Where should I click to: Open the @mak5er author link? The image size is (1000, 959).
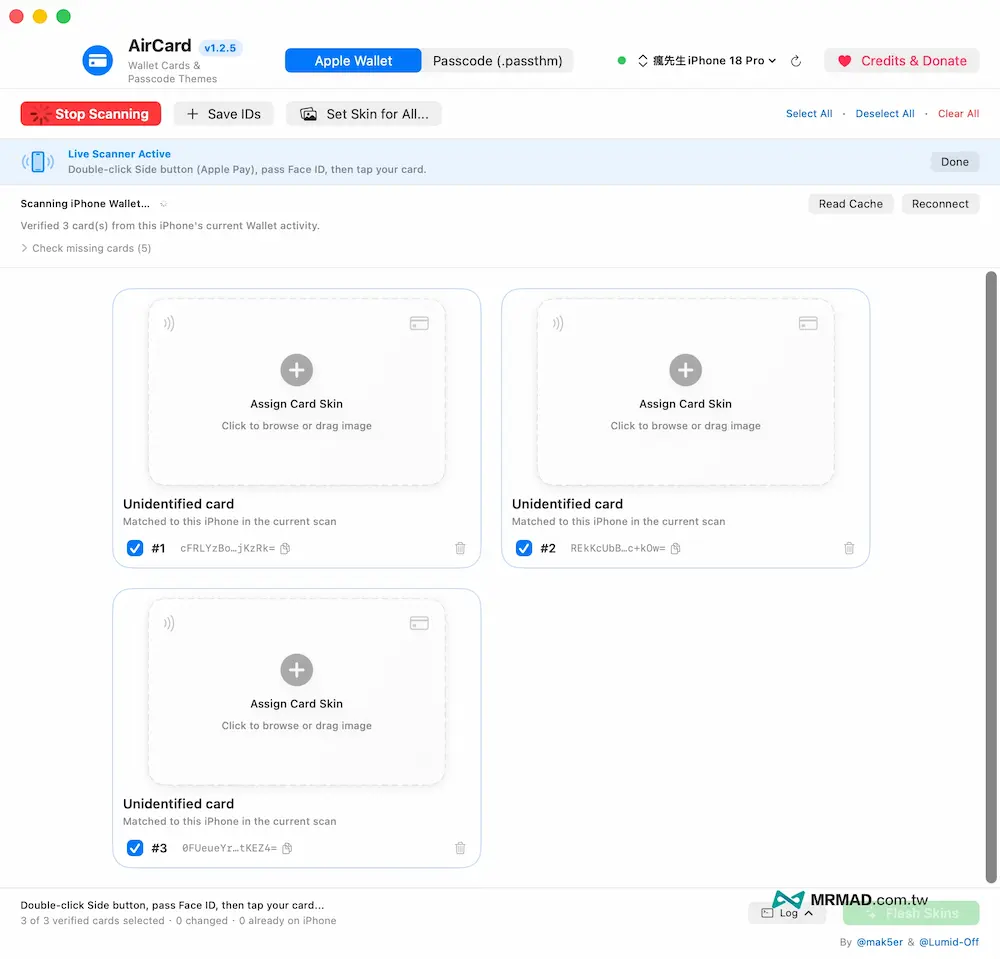(879, 942)
